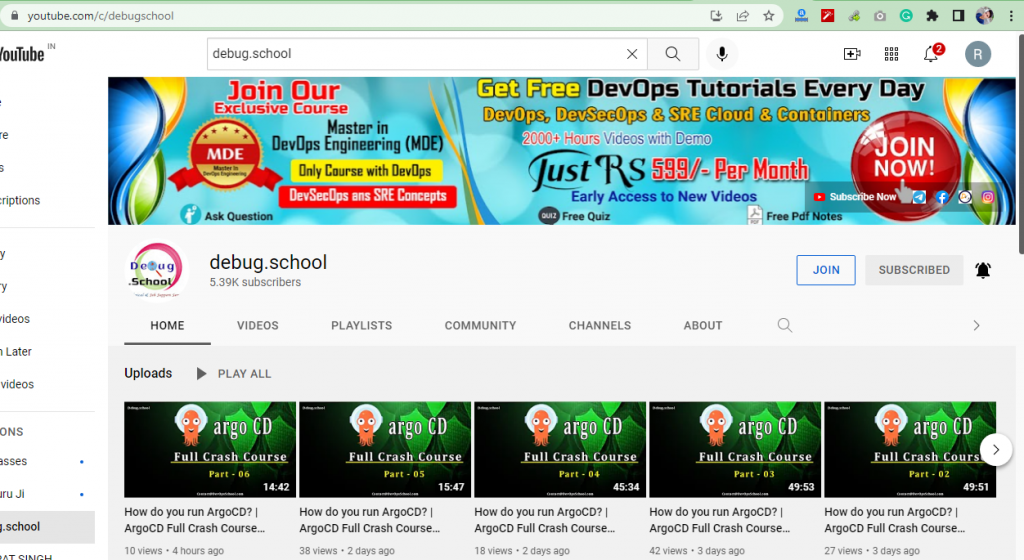Open Chrome extensions puzzle icon
The image size is (1024, 560).
coord(932,16)
